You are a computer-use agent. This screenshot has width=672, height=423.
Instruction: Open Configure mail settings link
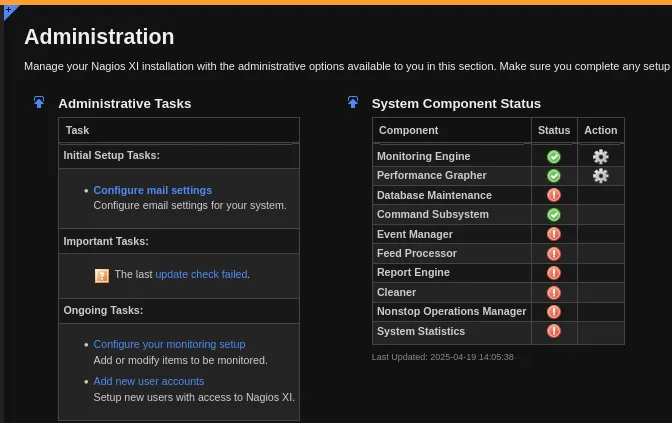152,190
